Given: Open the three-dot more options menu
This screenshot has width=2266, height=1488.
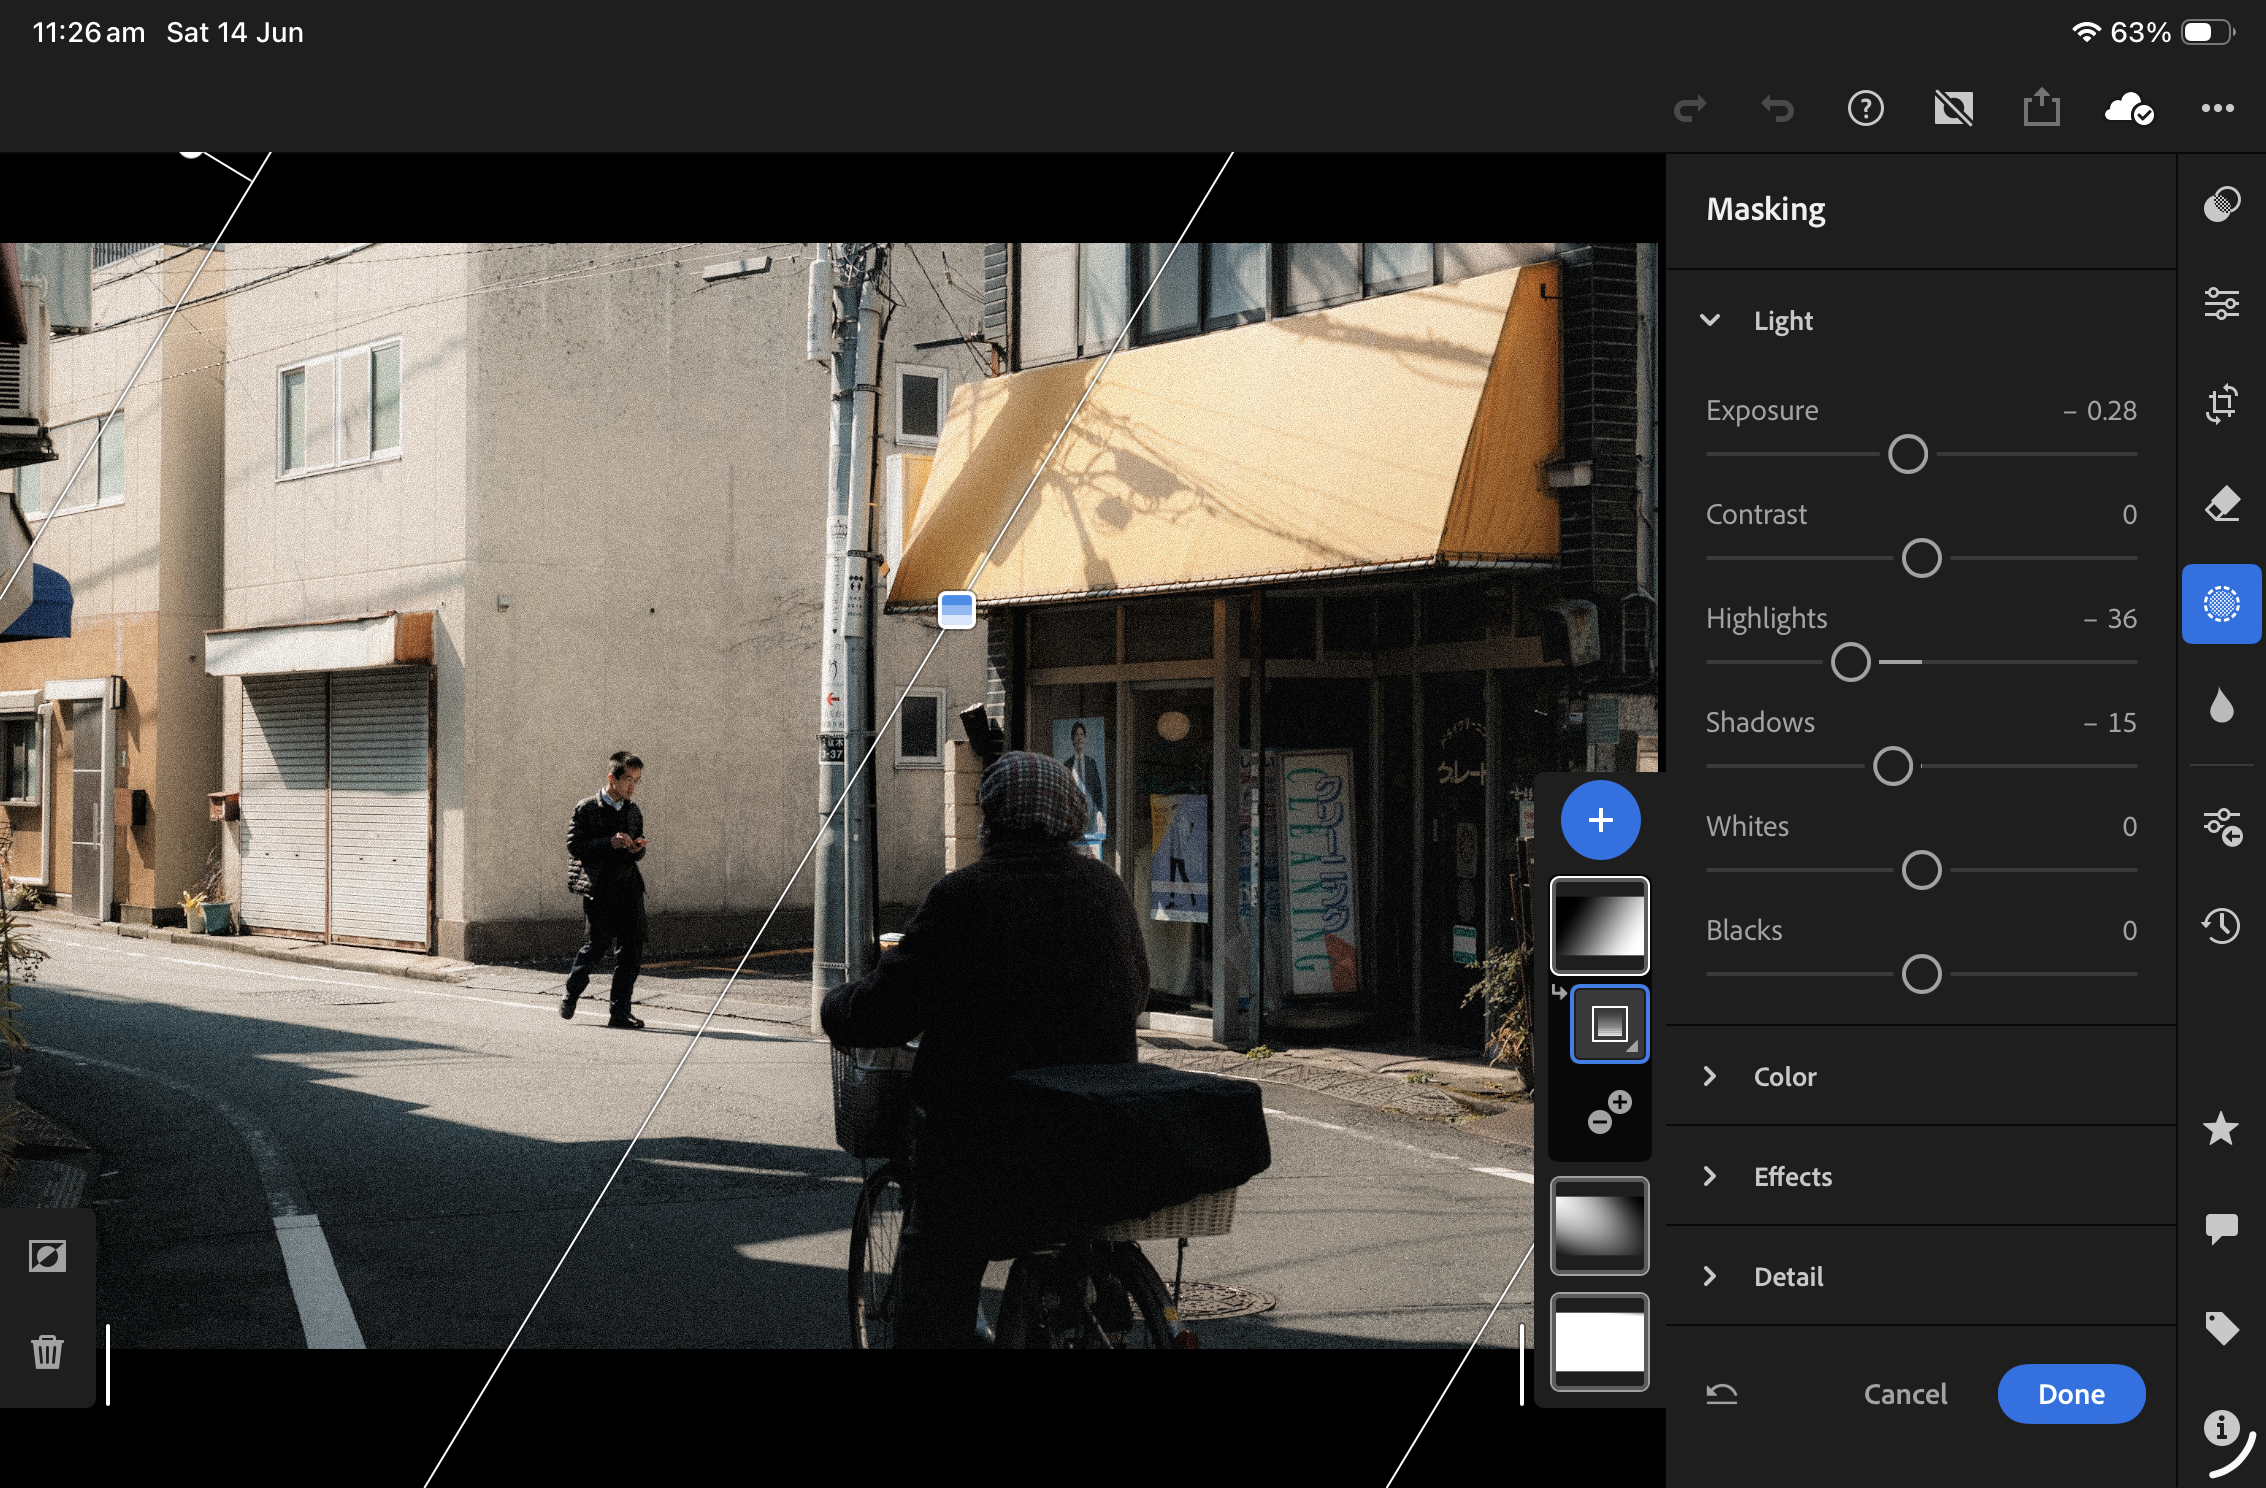Looking at the screenshot, I should pyautogui.click(x=2217, y=107).
